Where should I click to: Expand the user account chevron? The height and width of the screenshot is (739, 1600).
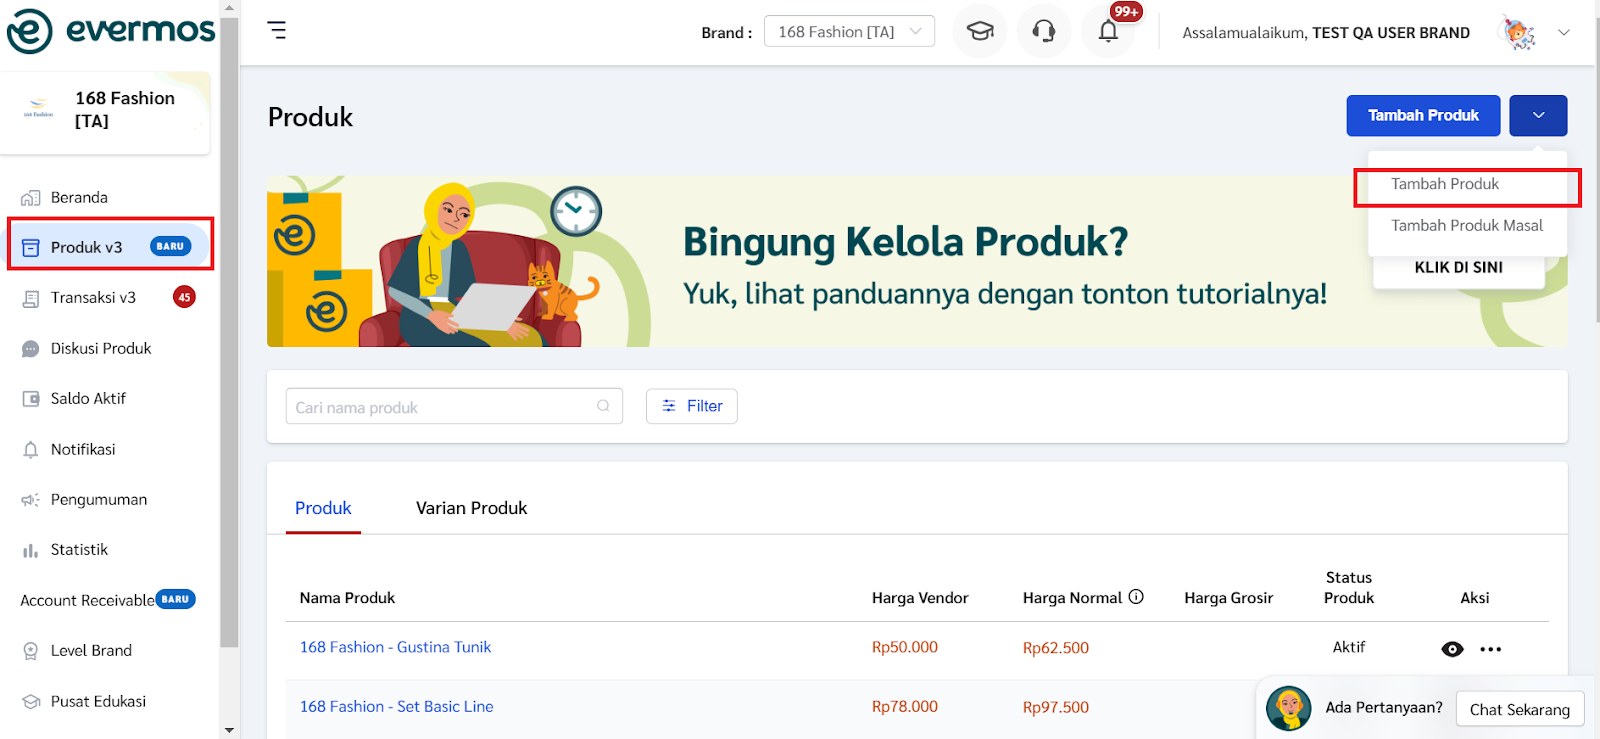[1564, 32]
